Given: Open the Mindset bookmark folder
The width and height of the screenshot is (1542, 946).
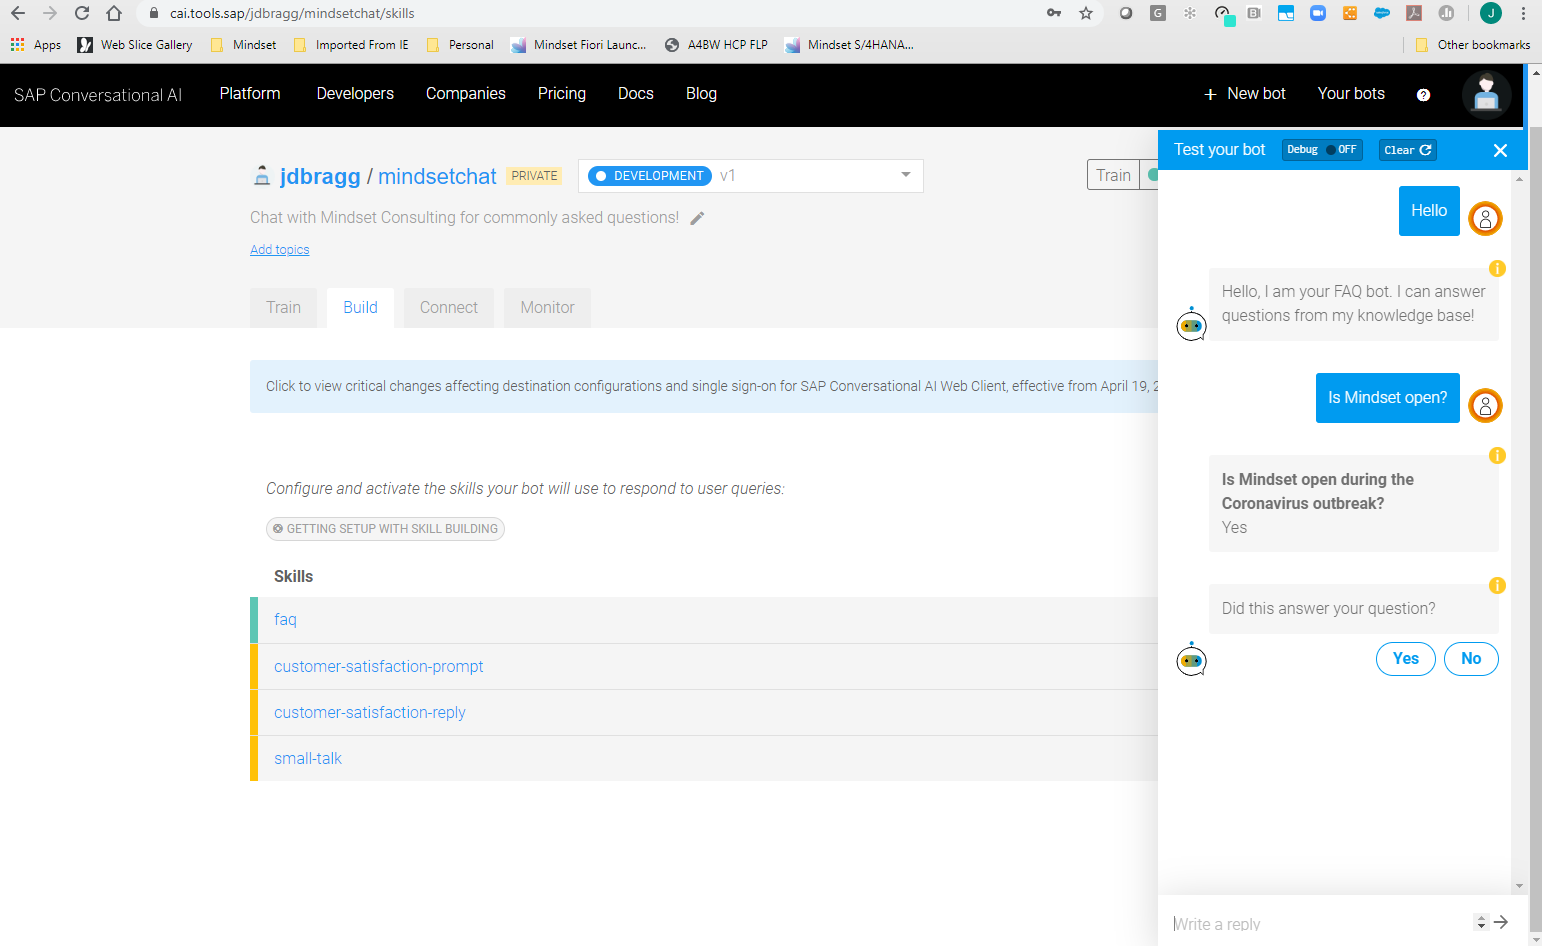Looking at the screenshot, I should coord(243,45).
